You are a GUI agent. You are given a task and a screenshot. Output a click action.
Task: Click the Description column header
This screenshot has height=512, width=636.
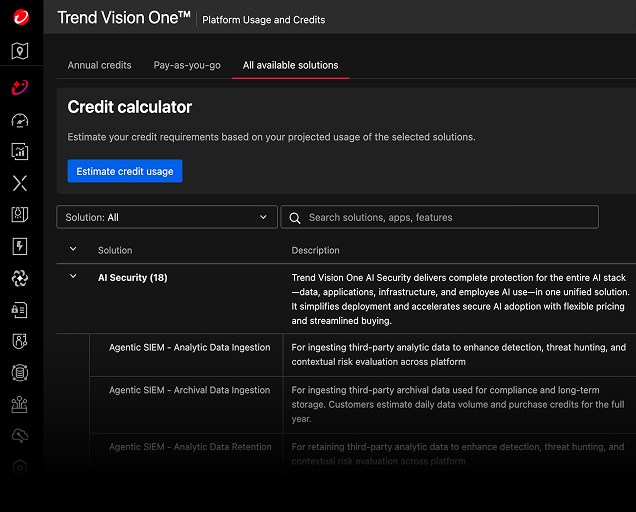click(316, 250)
